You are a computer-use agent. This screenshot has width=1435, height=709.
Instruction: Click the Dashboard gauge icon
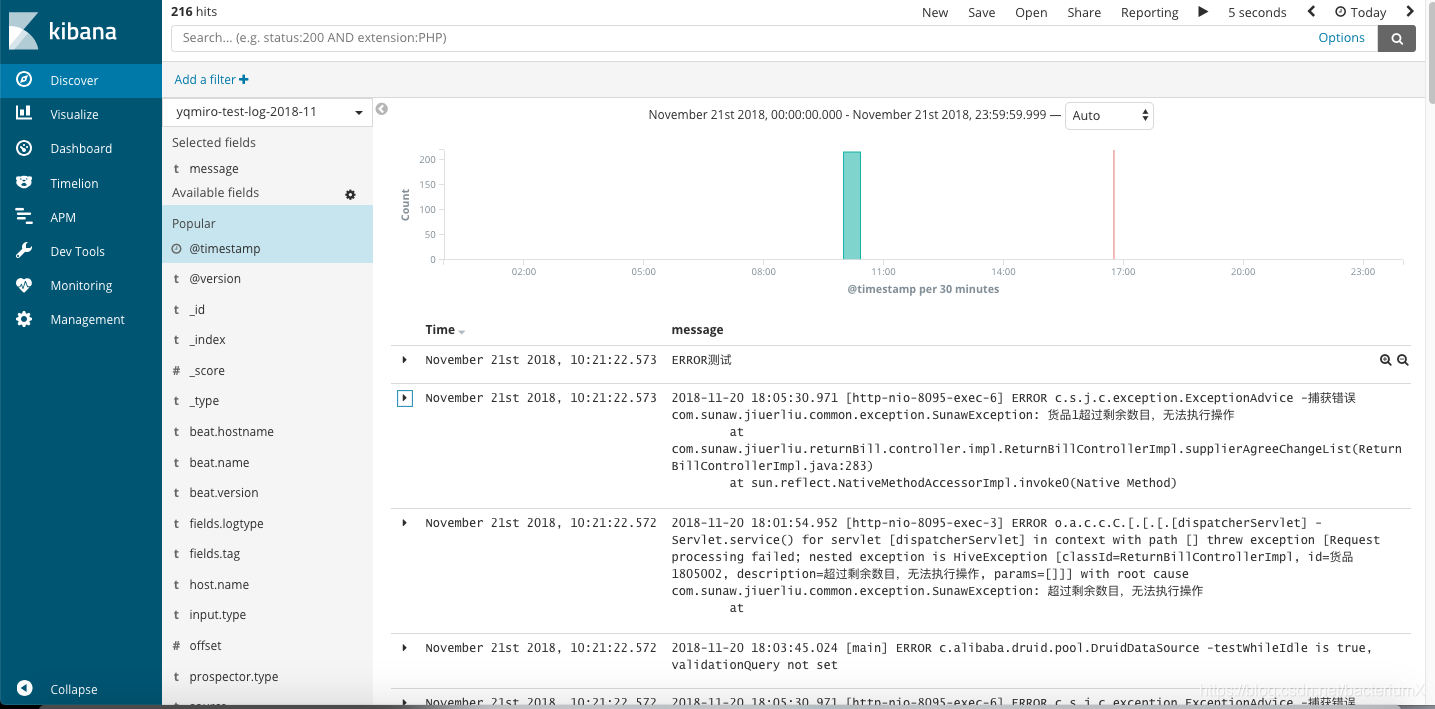[x=25, y=148]
